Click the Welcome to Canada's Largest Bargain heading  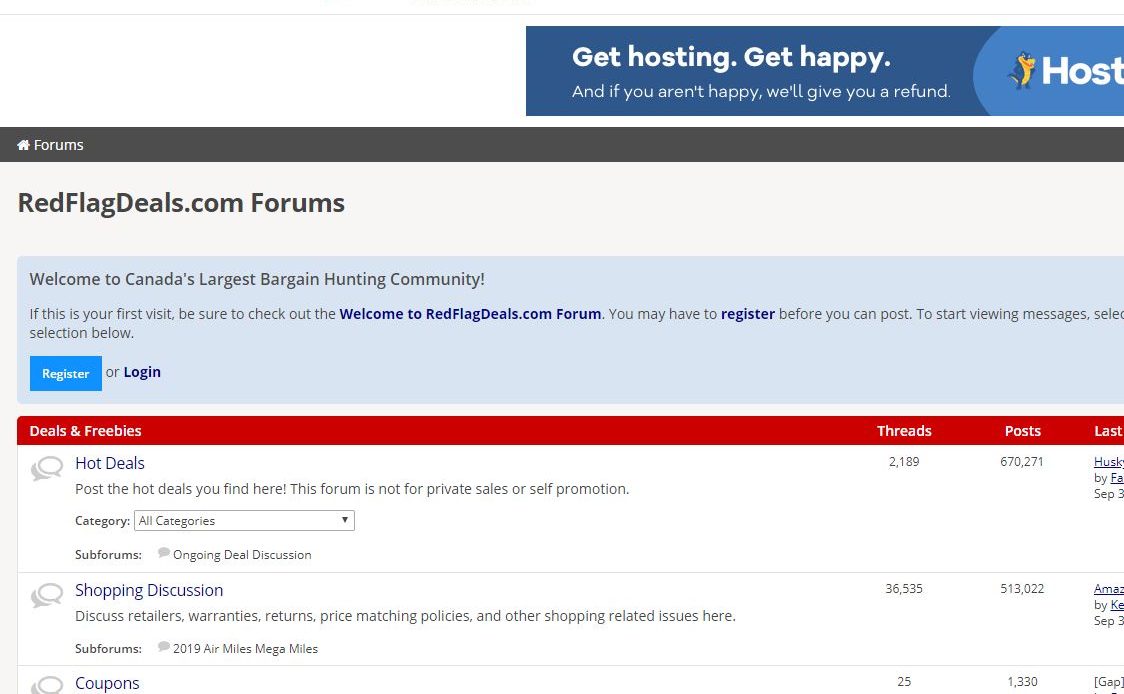(257, 279)
